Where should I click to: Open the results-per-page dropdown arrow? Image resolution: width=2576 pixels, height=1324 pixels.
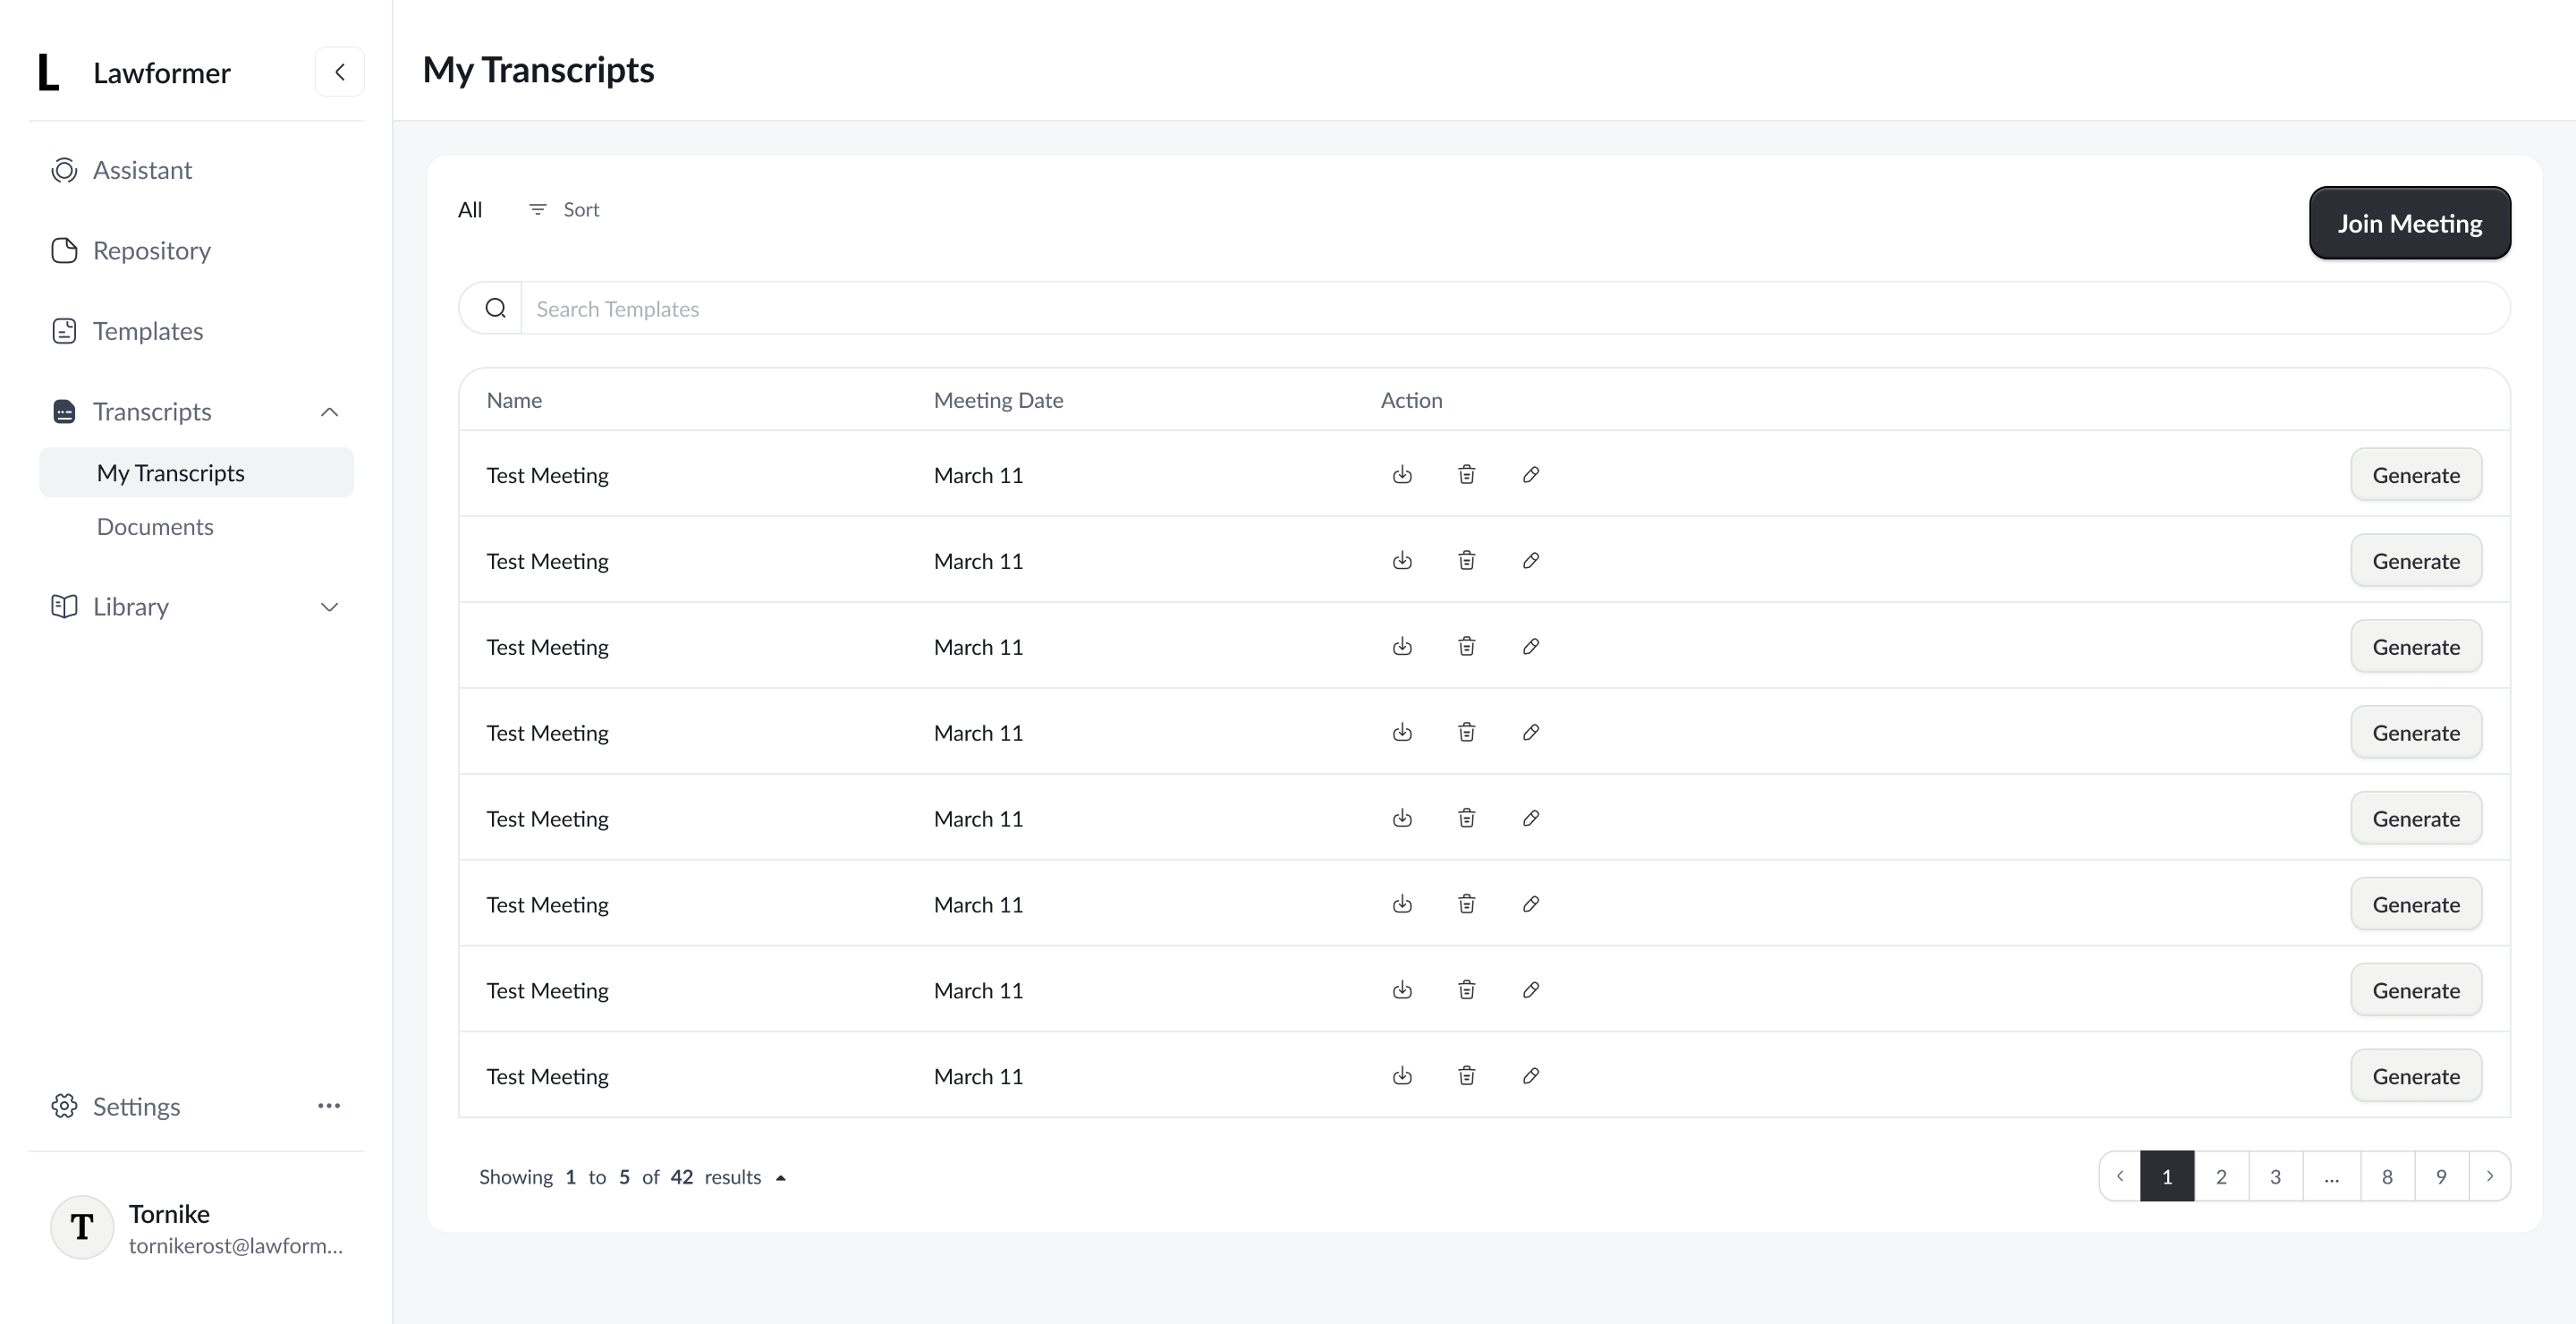click(x=781, y=1178)
